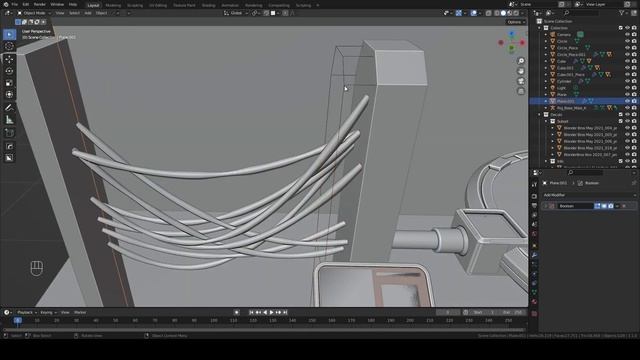Viewport: 640px width, 360px height.
Task: Activate the Move tool
Action: click(x=9, y=59)
